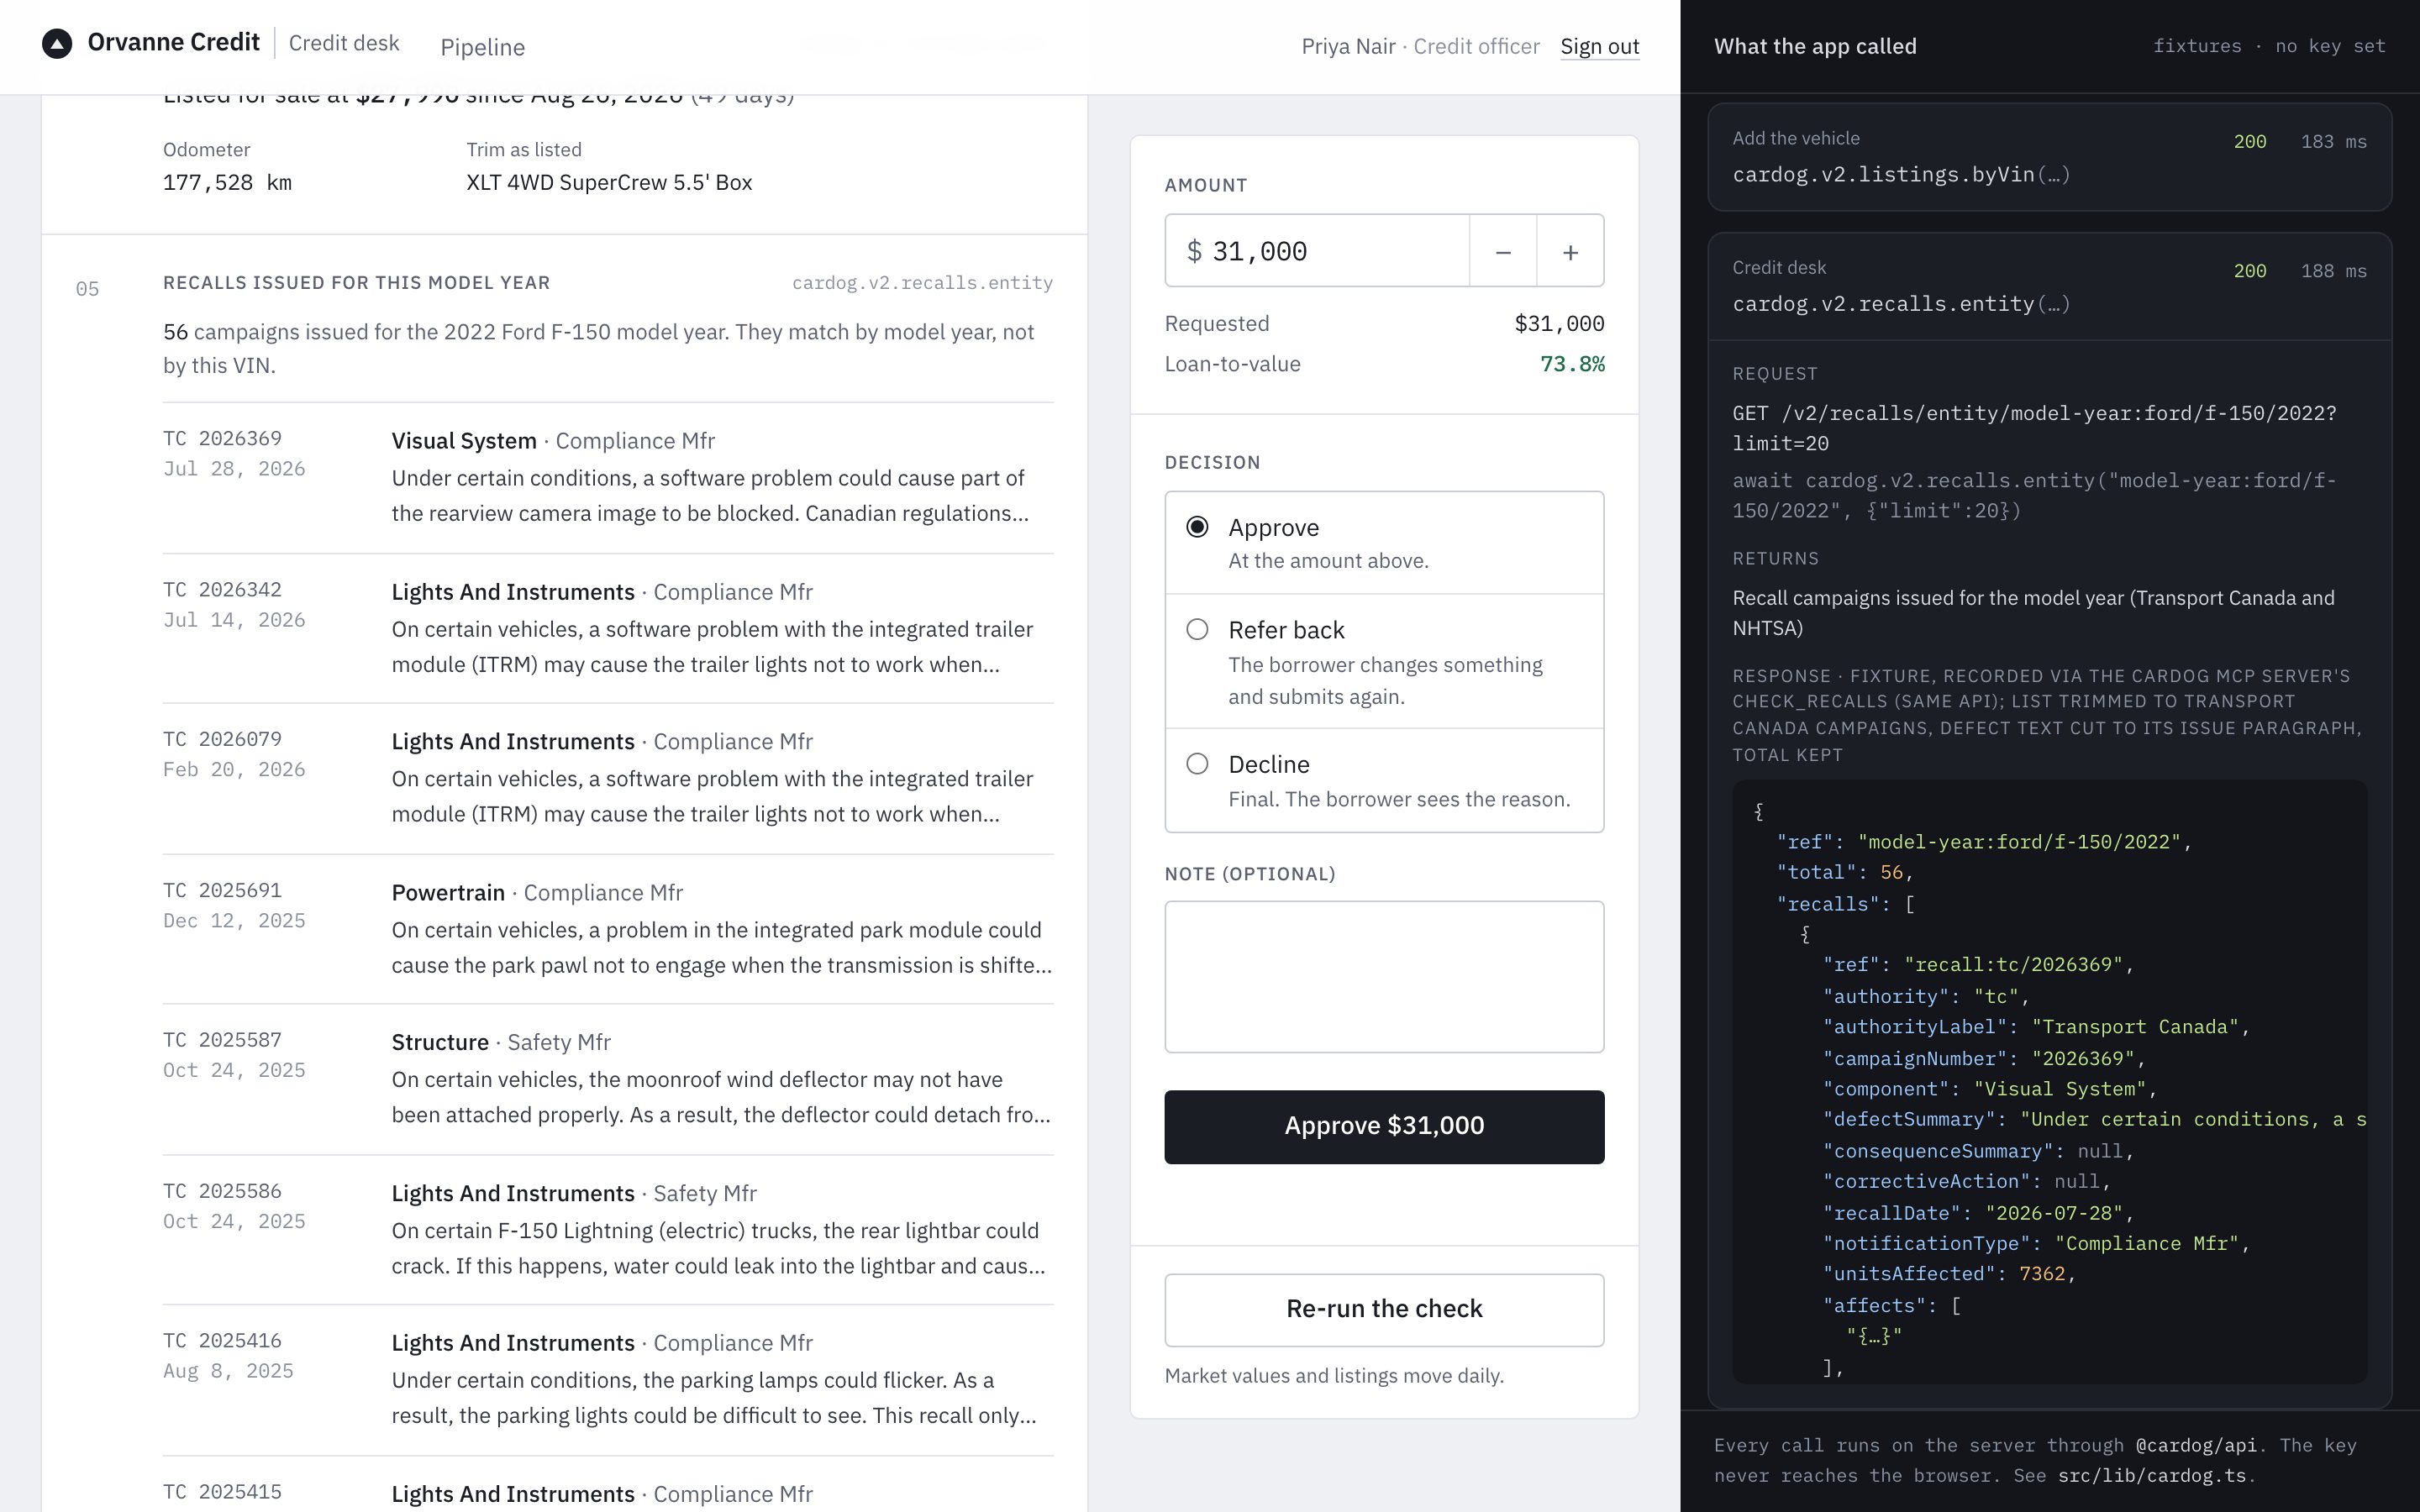Click the Orvanne Credit logo icon
Image resolution: width=2420 pixels, height=1512 pixels.
57,44
